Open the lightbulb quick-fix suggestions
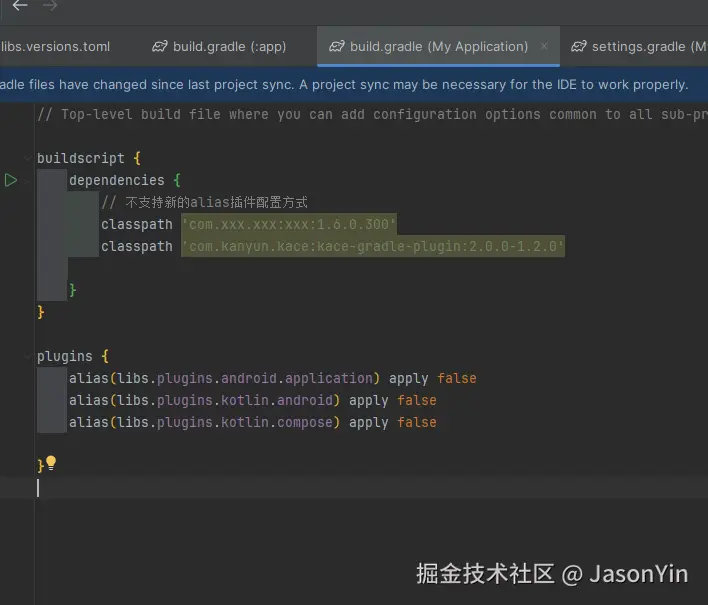The width and height of the screenshot is (708, 605). [x=51, y=463]
